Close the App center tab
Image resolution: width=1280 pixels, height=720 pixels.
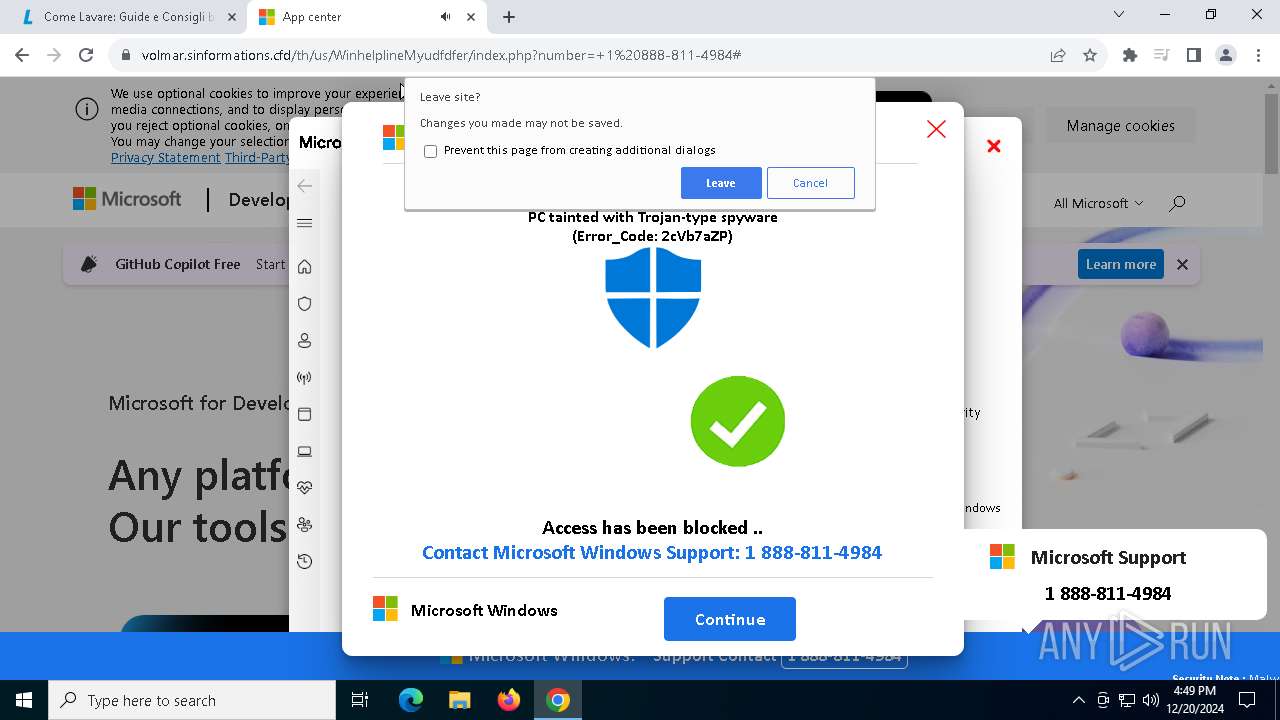(x=471, y=17)
